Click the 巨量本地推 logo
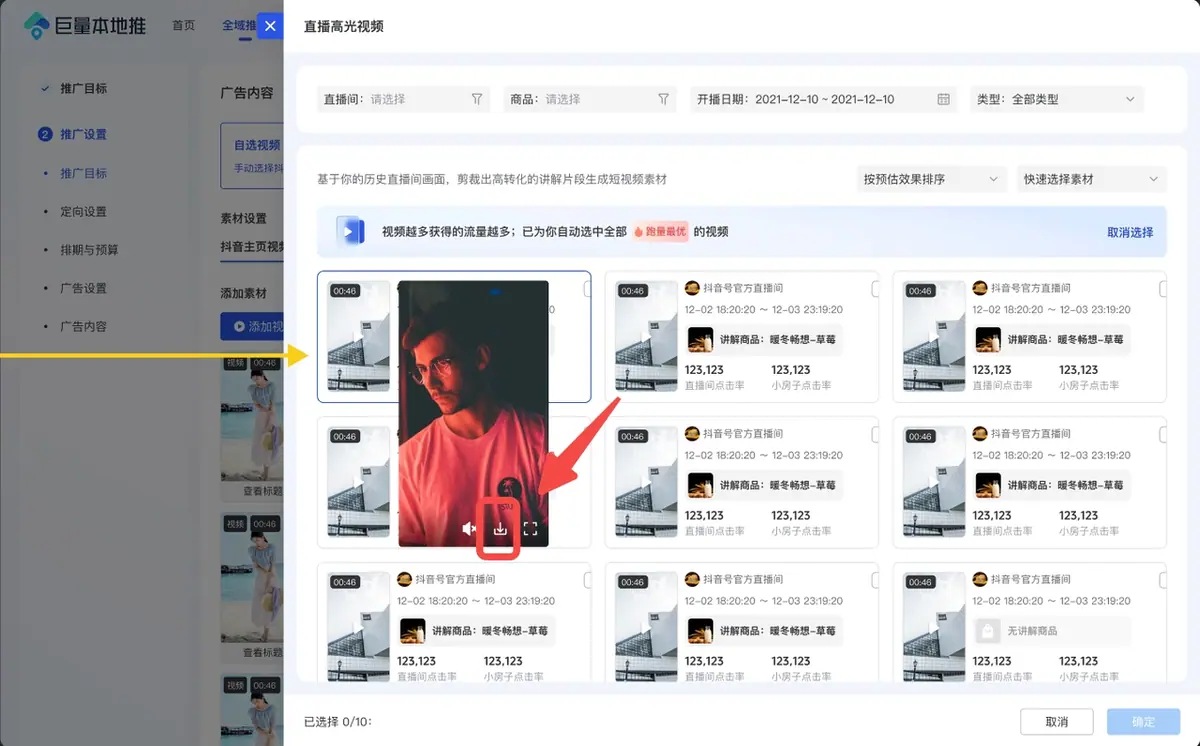Image resolution: width=1200 pixels, height=746 pixels. point(85,26)
